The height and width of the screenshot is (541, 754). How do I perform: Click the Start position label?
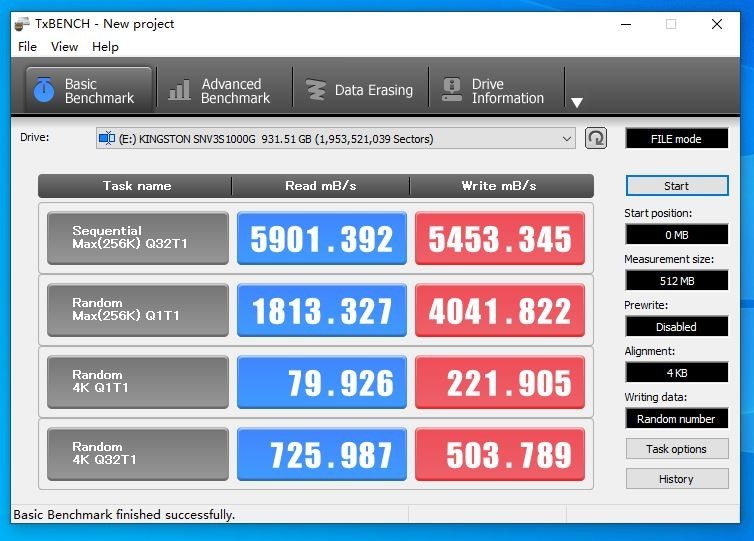click(658, 213)
